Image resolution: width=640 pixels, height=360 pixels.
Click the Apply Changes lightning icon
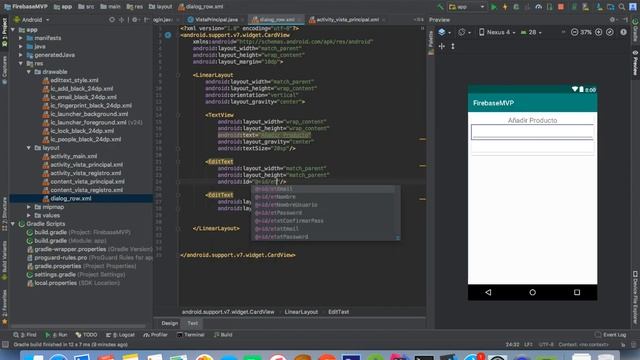point(505,7)
